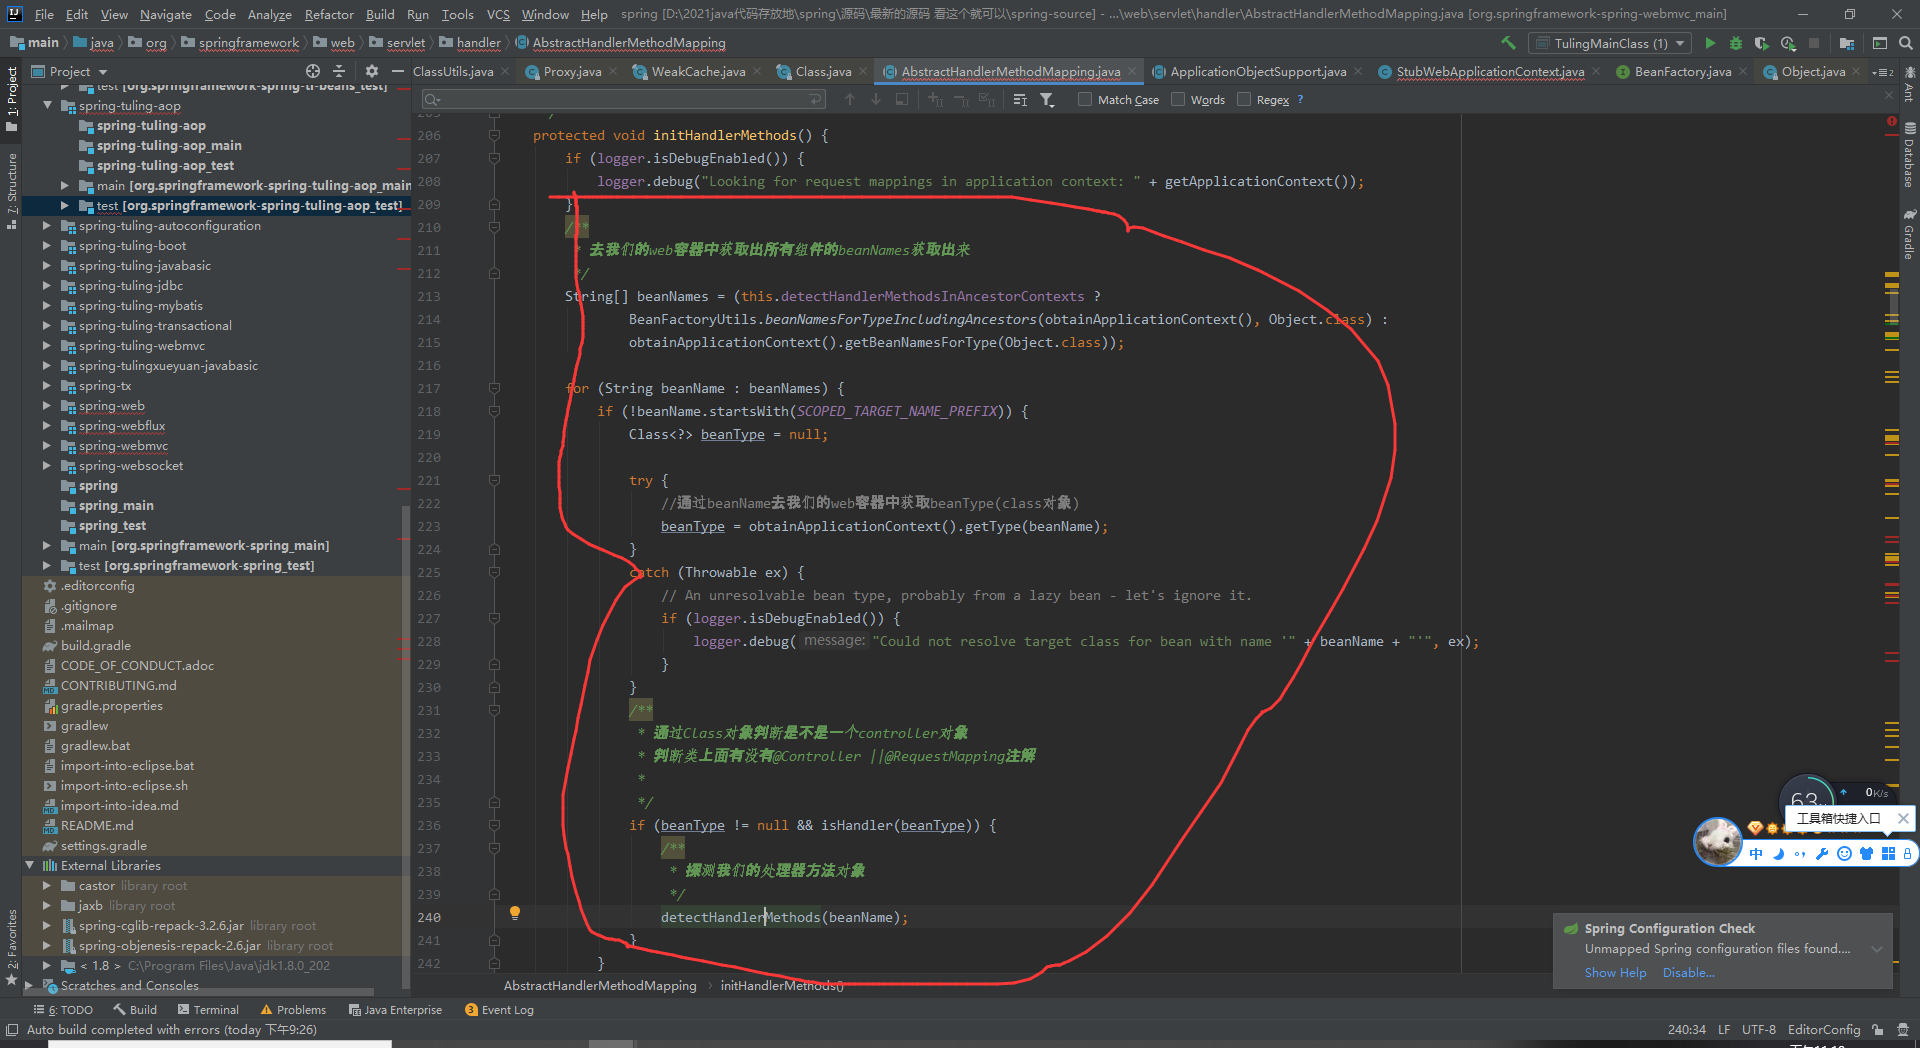Viewport: 1920px width, 1048px height.
Task: Toggle the input method moon icon
Action: (1778, 854)
